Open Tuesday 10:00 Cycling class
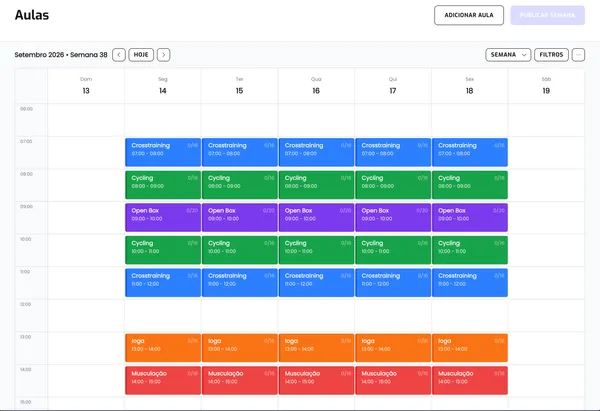Viewport: 600px width, 411px height. pos(240,250)
